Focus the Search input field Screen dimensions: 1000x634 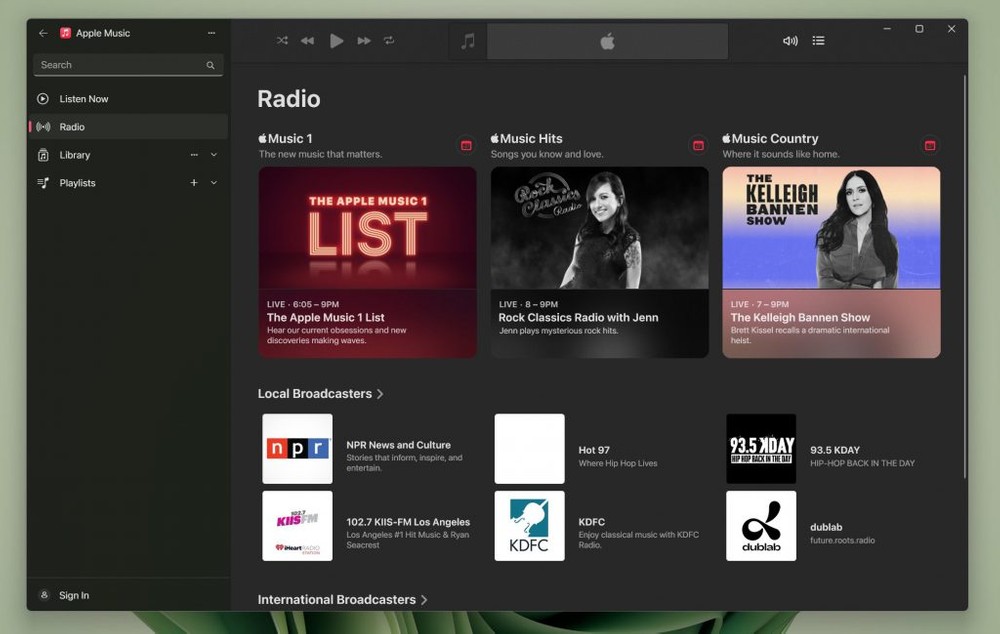coord(128,65)
